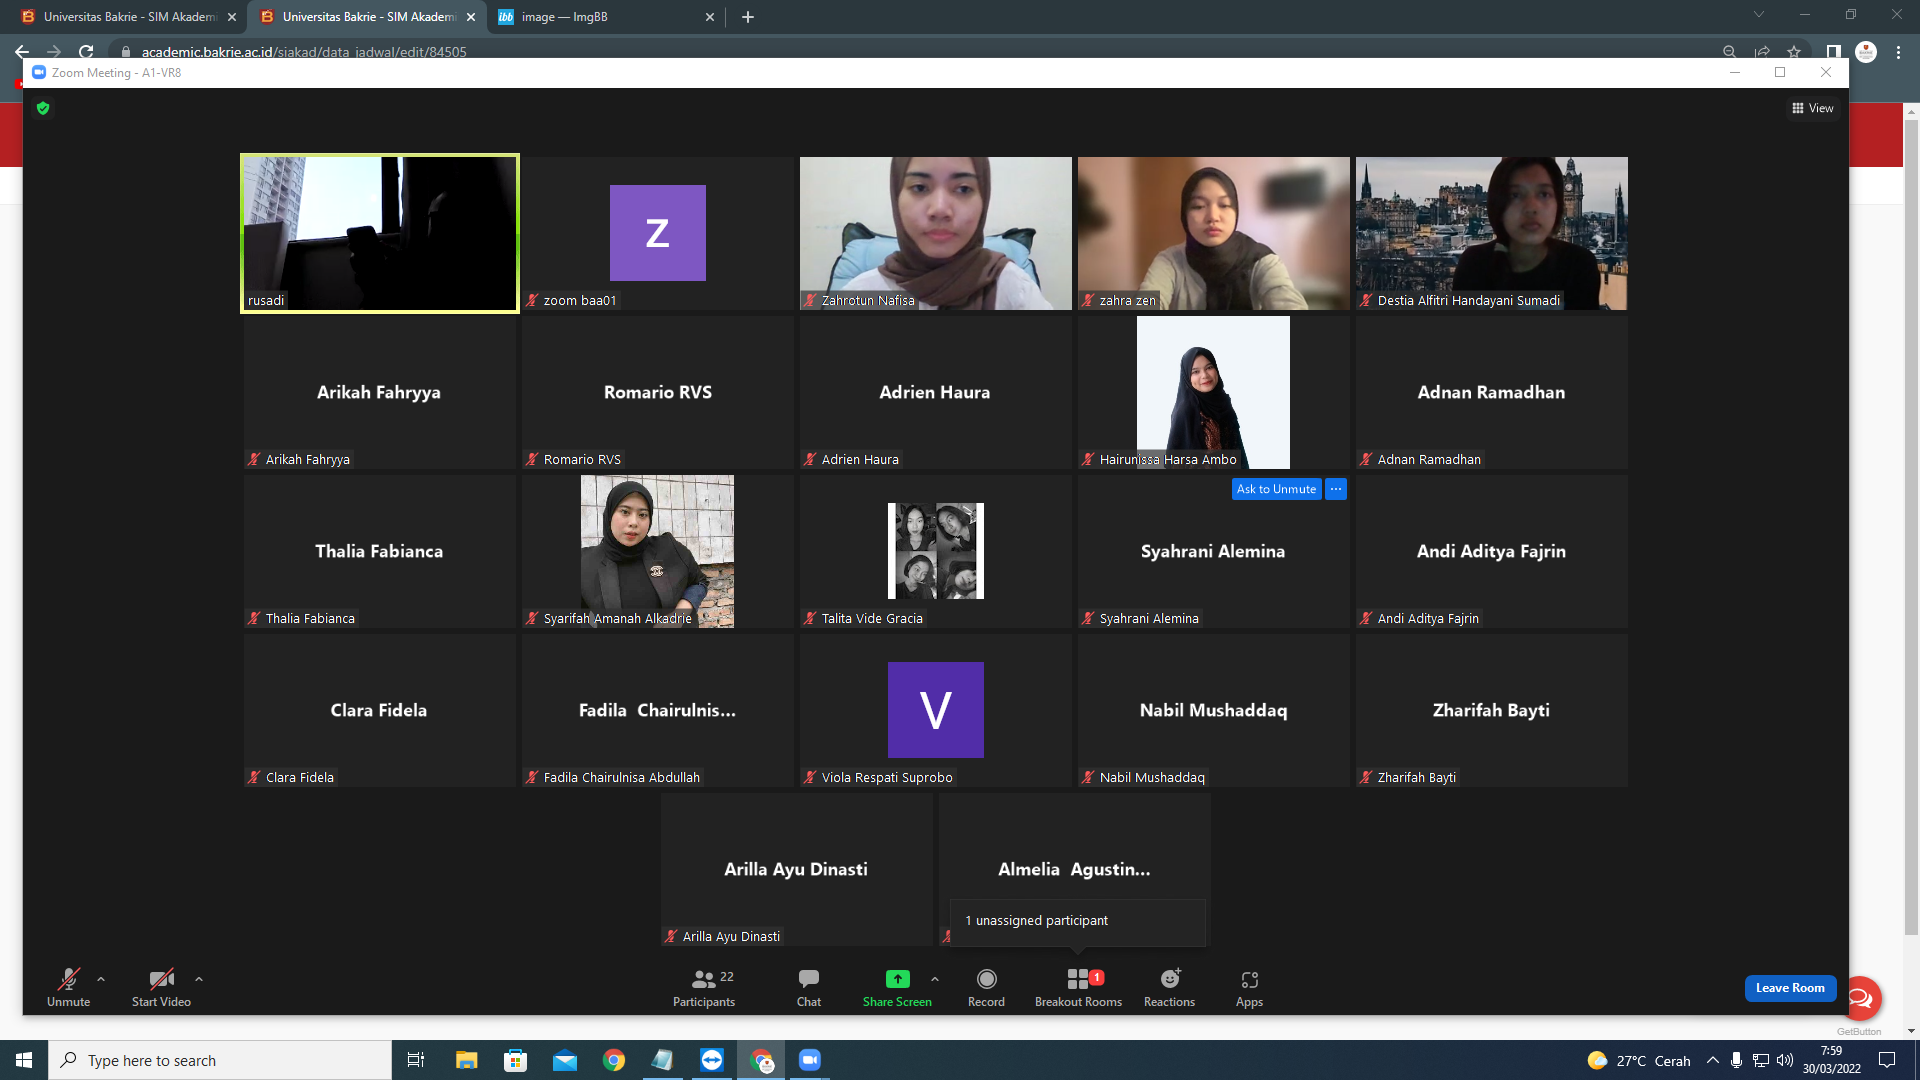The width and height of the screenshot is (1920, 1080).
Task: Open Chrome three-dot menu
Action: coord(1898,52)
